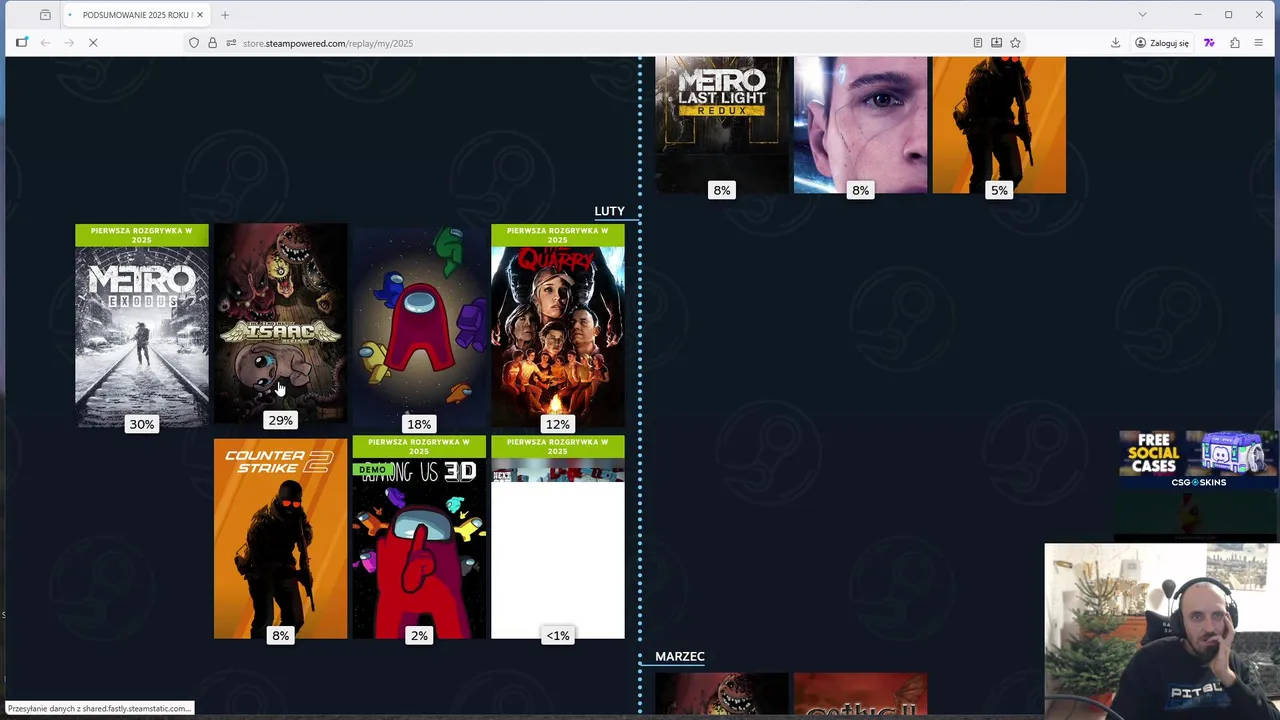
Task: Click the 18% label under Among Us
Action: click(419, 424)
